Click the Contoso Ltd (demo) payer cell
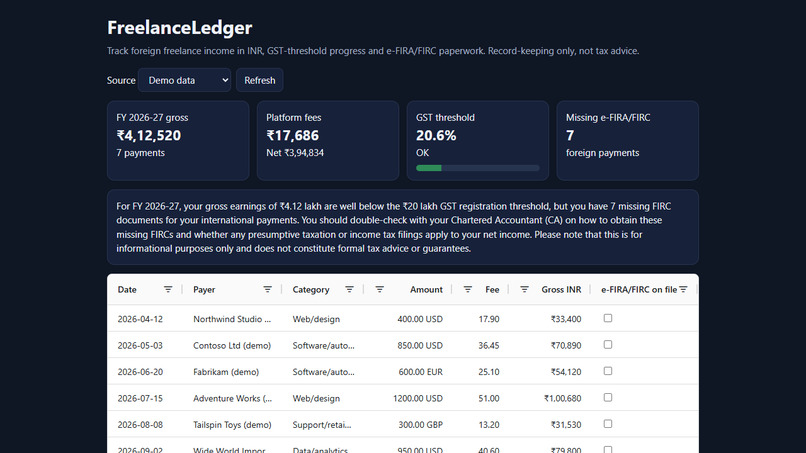 pos(232,346)
